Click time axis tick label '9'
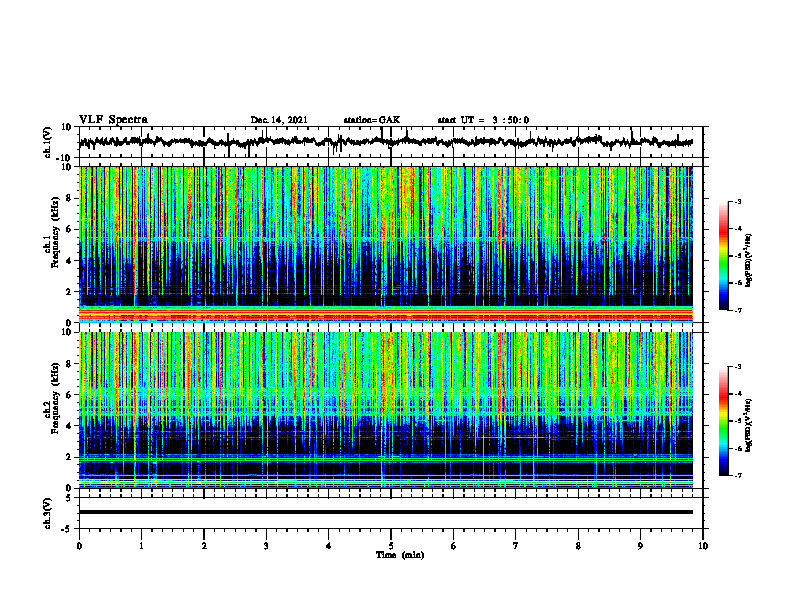This screenshot has height=612, width=792. pyautogui.click(x=640, y=546)
